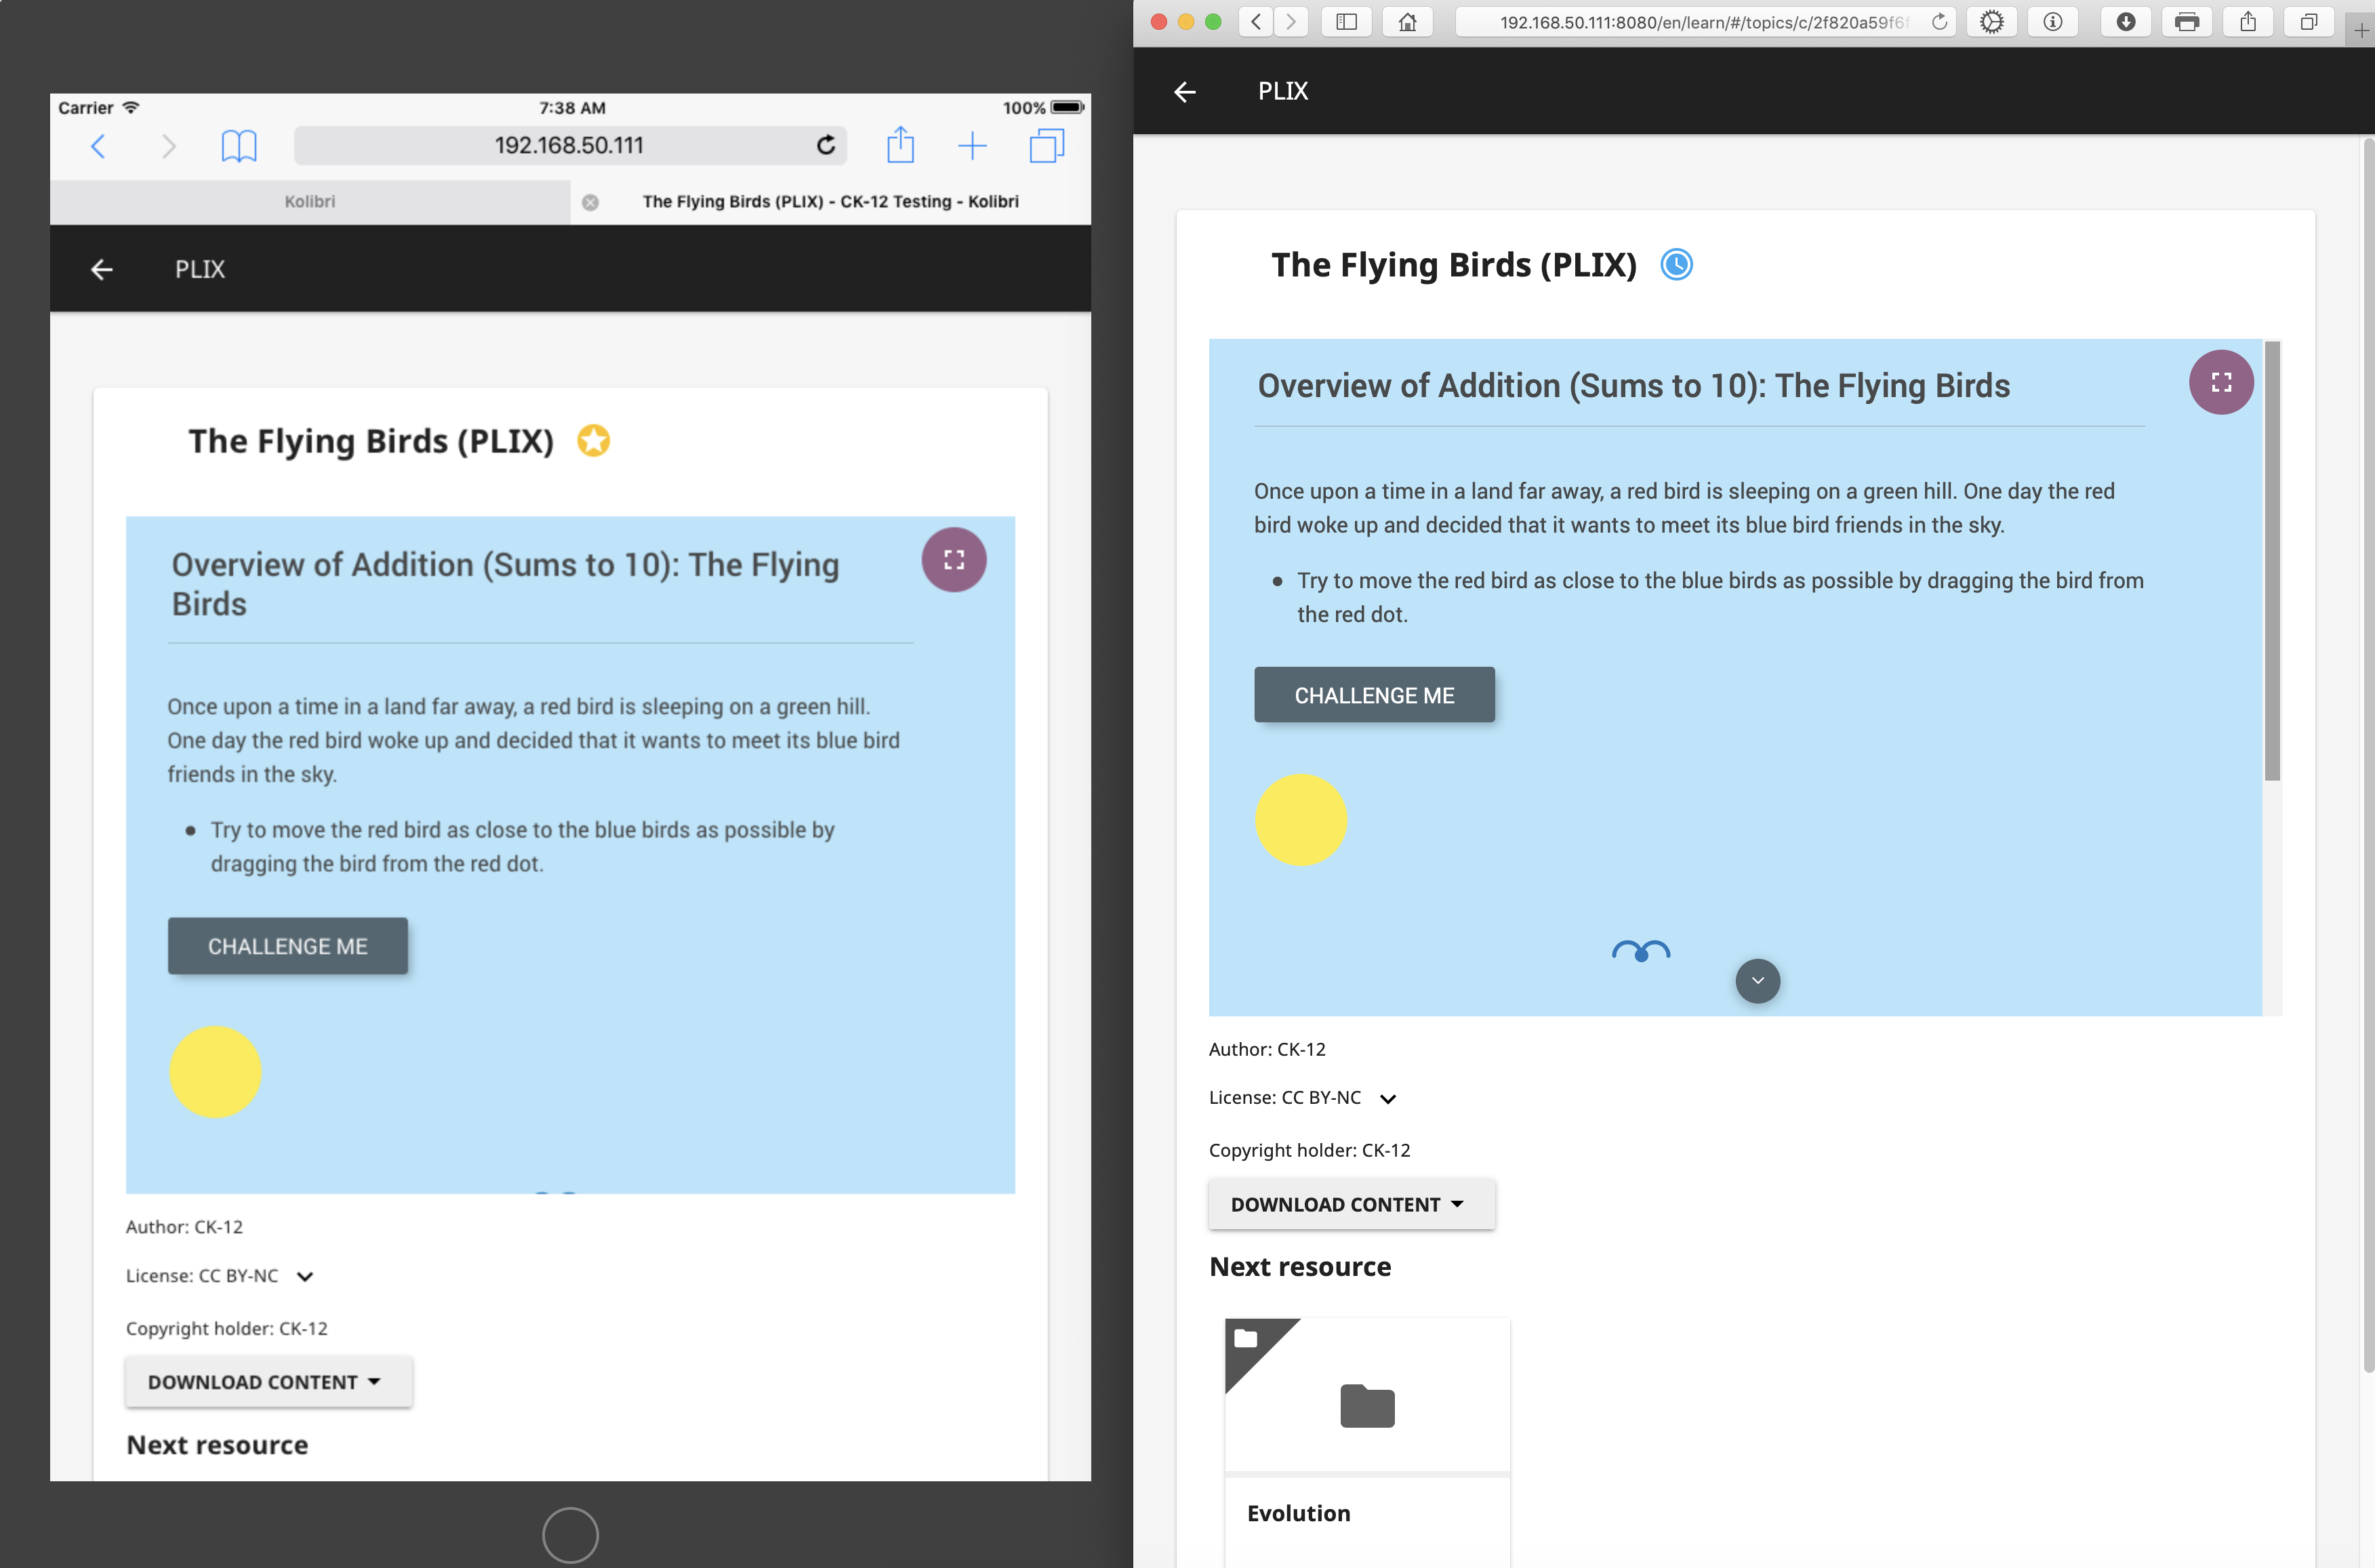Click the gold star mastery icon on iPad
The height and width of the screenshot is (1568, 2375).
[x=594, y=440]
